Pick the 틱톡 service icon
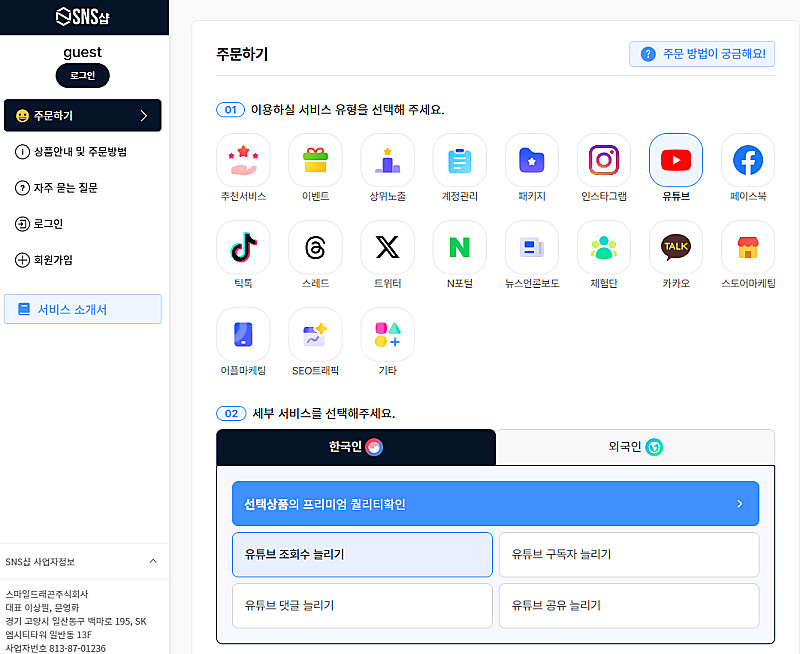Image resolution: width=800 pixels, height=654 pixels. pyautogui.click(x=243, y=247)
